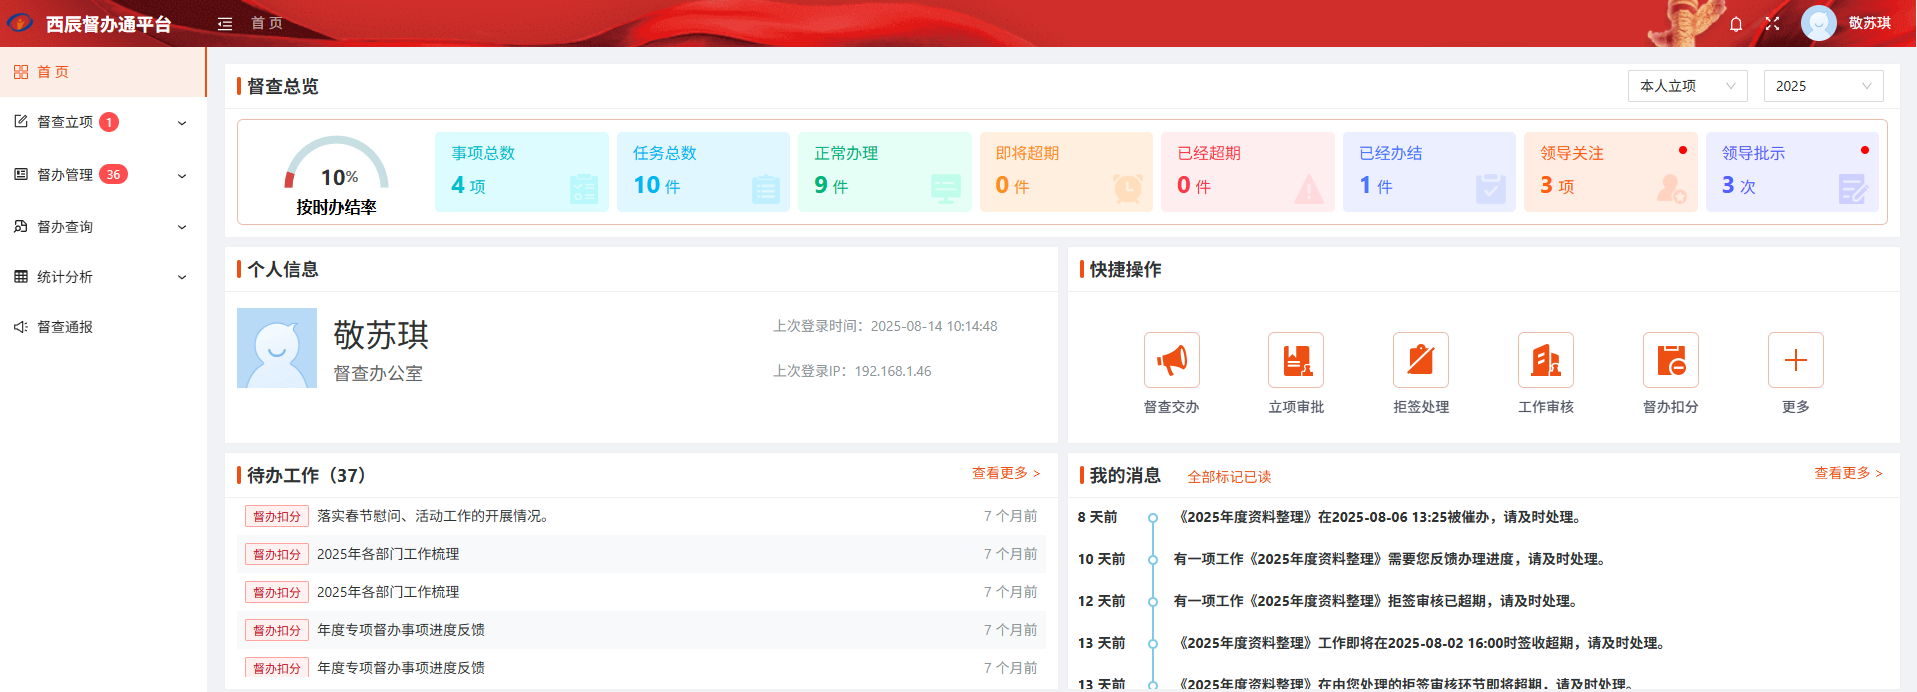The width and height of the screenshot is (1917, 692).
Task: Collapse the sidebar with menu fold icon
Action: 225,24
